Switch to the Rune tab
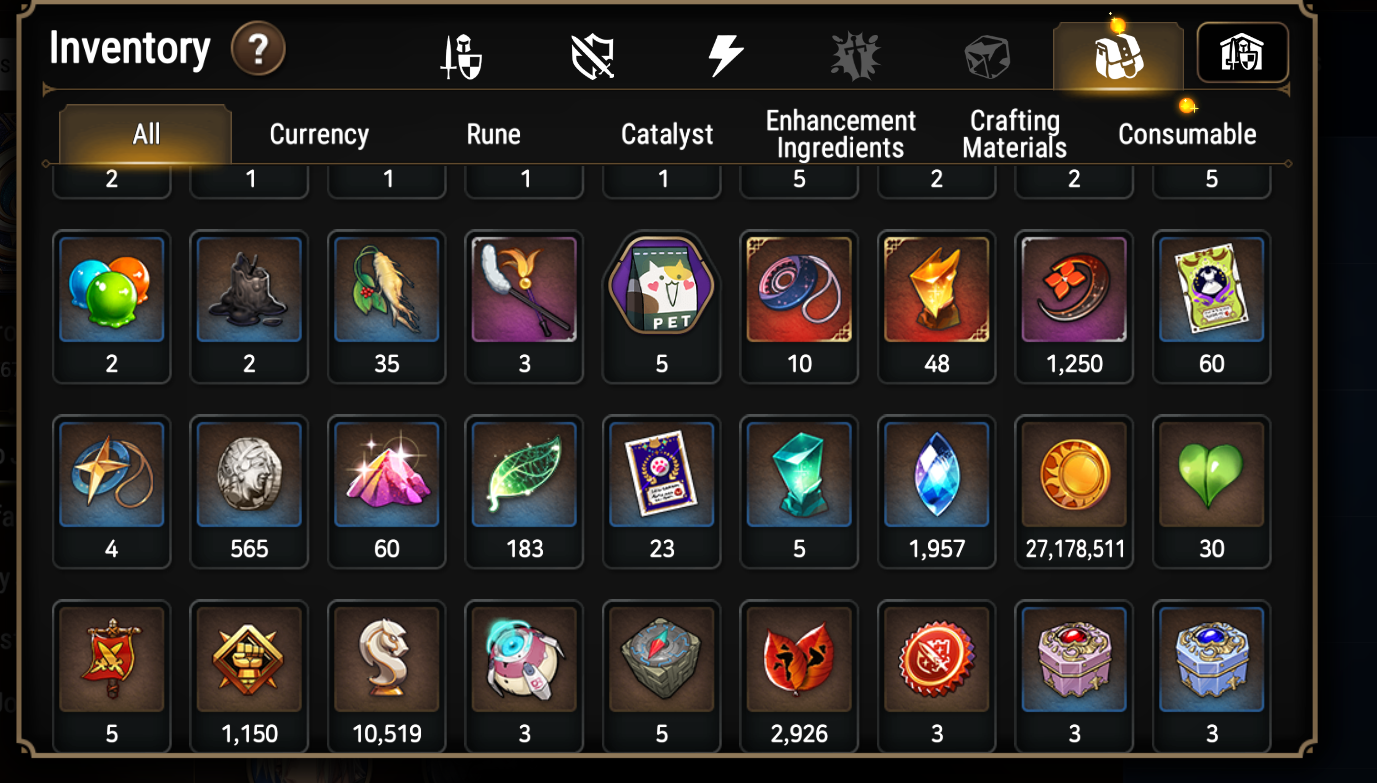Image resolution: width=1377 pixels, height=783 pixels. [x=494, y=135]
